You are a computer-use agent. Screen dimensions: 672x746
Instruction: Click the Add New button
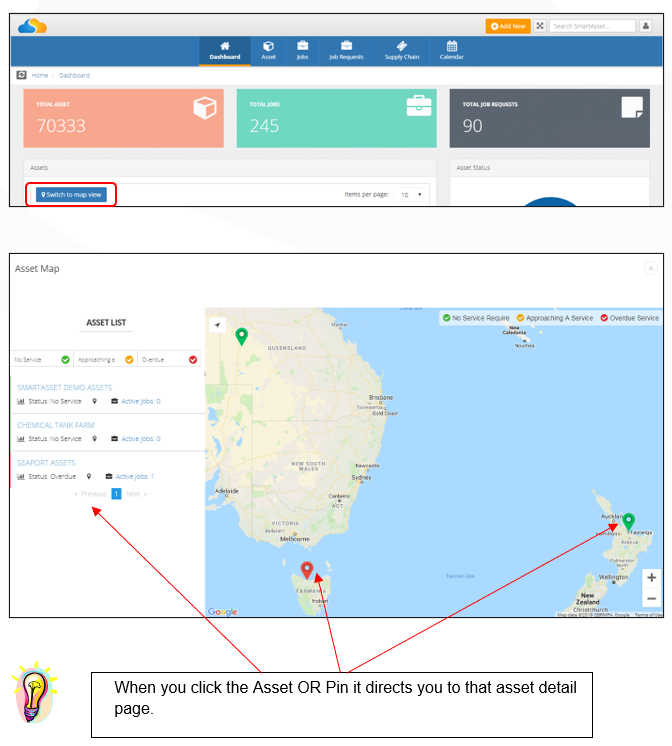tap(508, 26)
